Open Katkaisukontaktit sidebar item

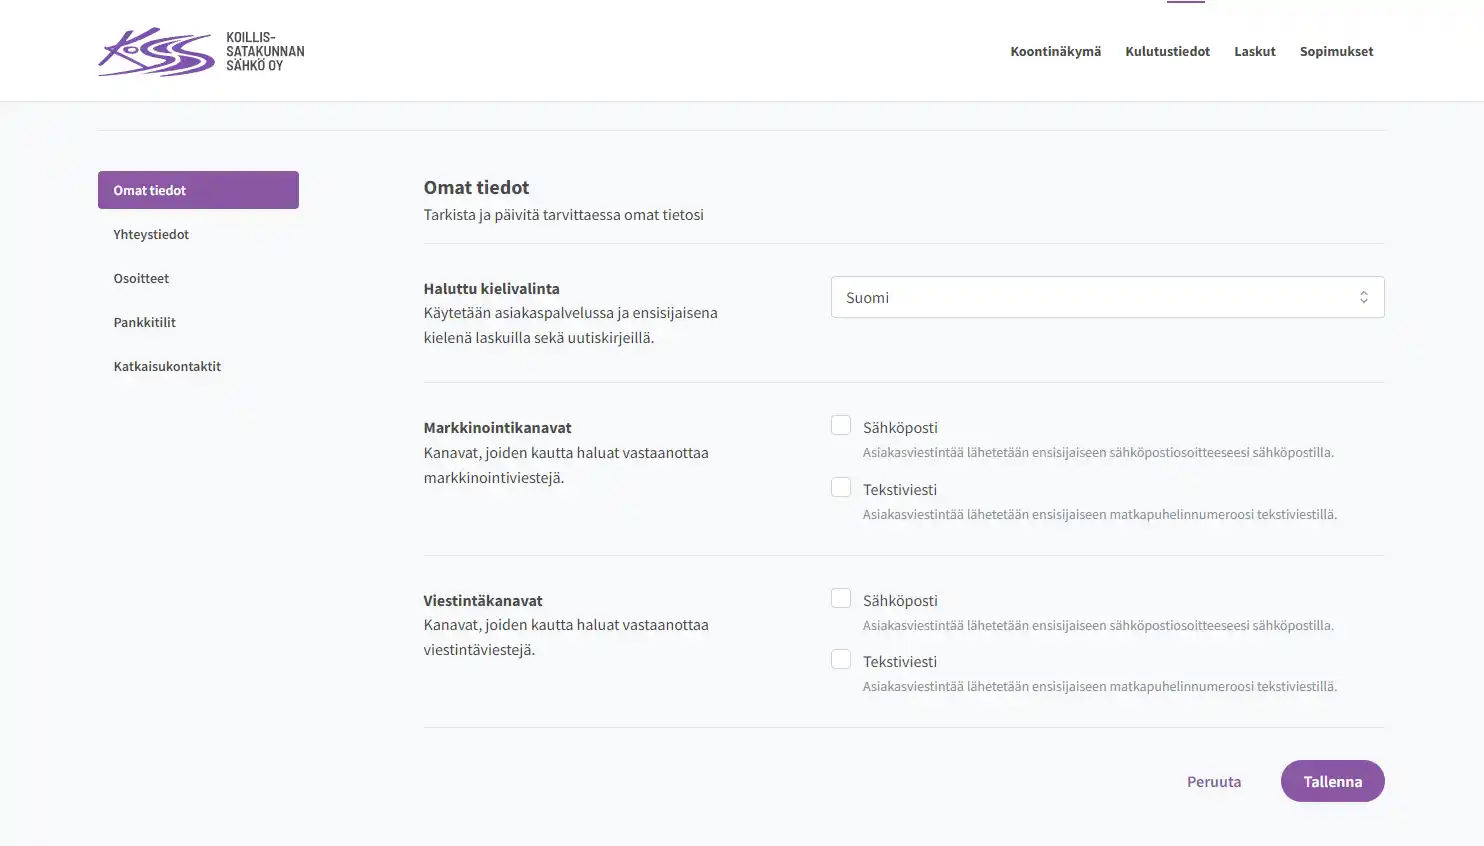pyautogui.click(x=167, y=367)
